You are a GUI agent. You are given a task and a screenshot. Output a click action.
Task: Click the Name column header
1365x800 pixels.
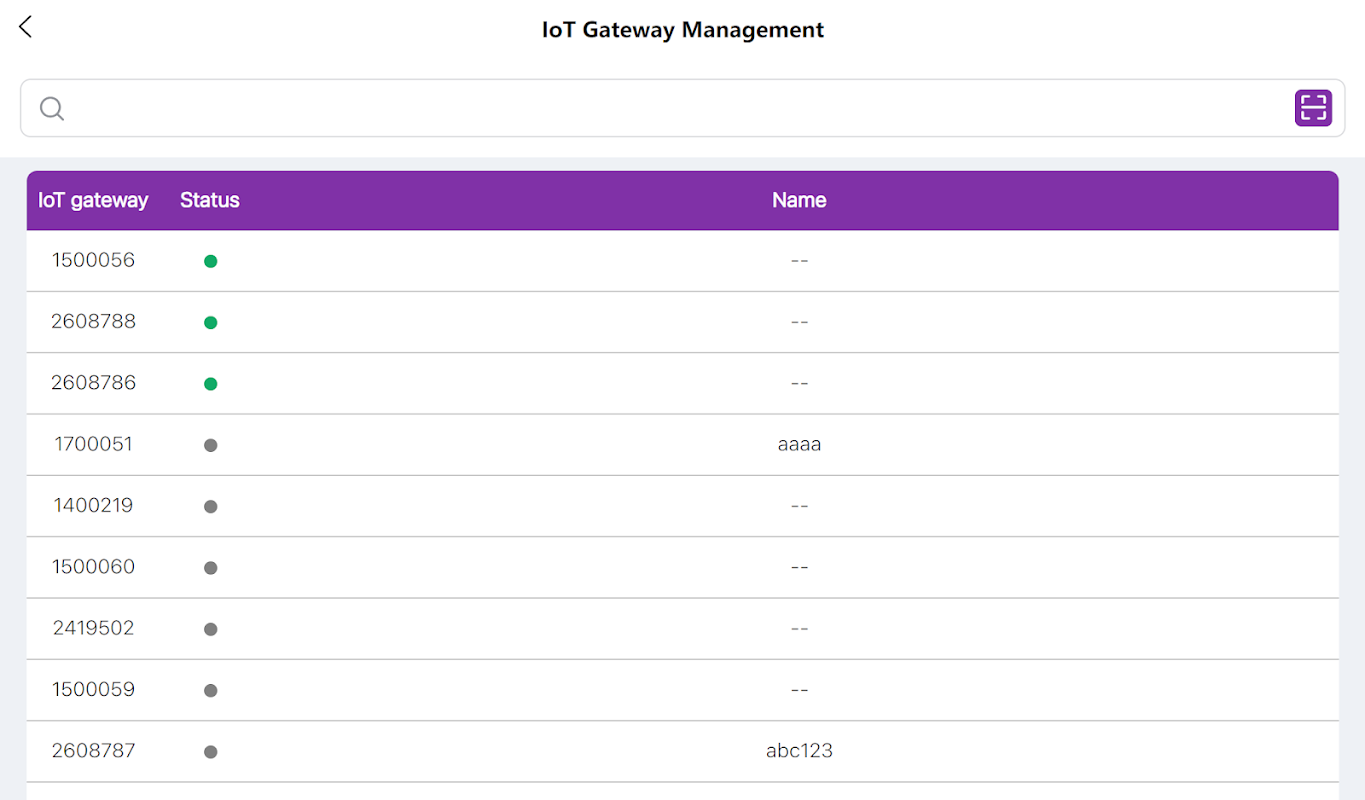coord(799,200)
